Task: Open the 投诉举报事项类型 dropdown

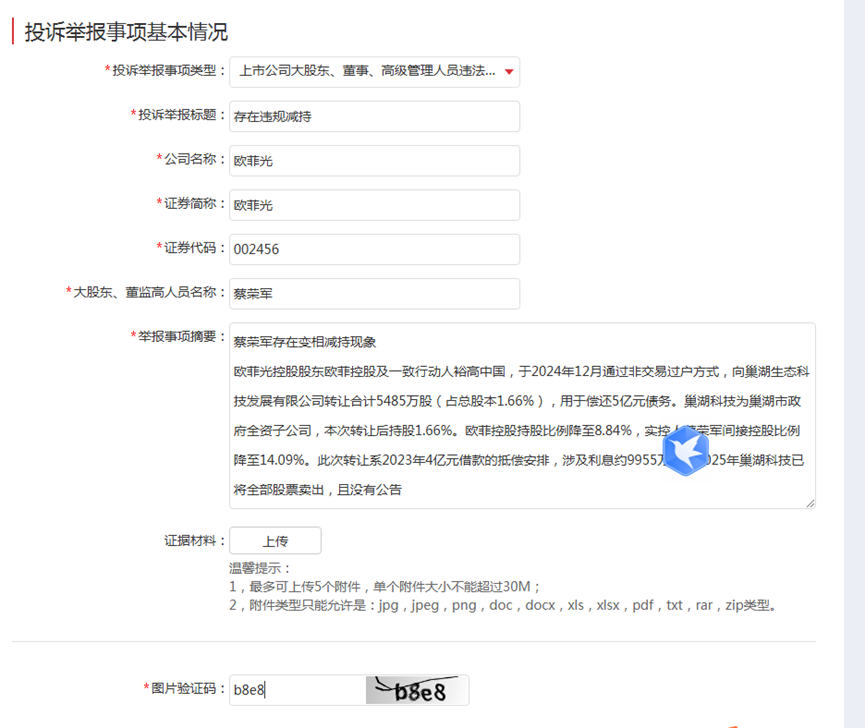Action: tap(375, 72)
